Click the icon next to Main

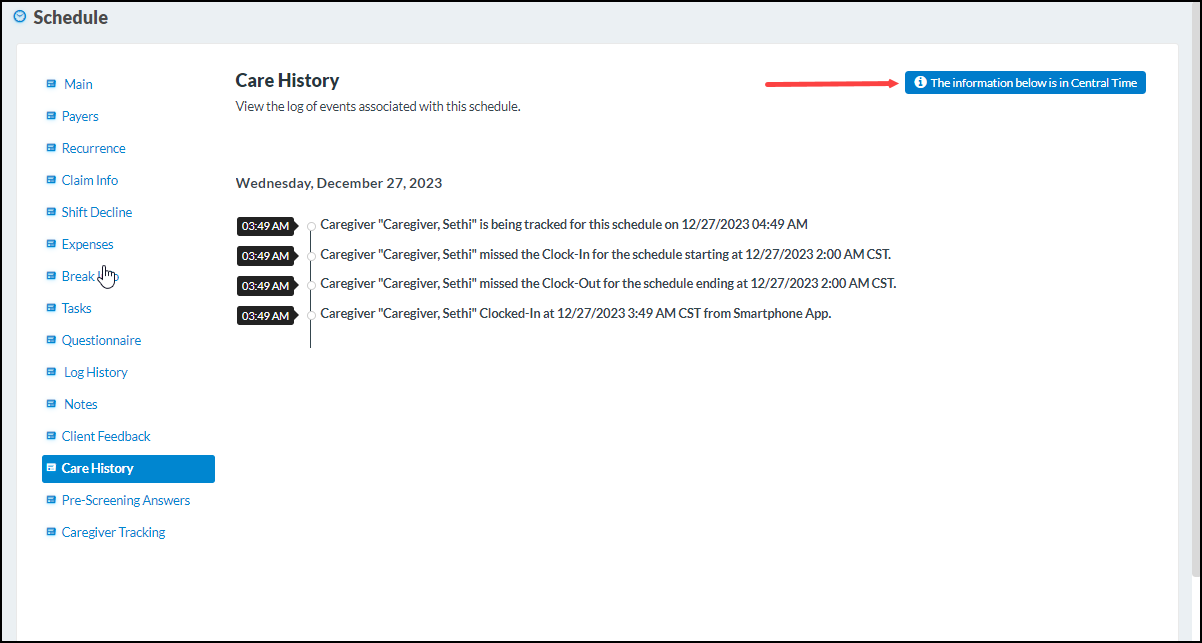pyautogui.click(x=52, y=84)
